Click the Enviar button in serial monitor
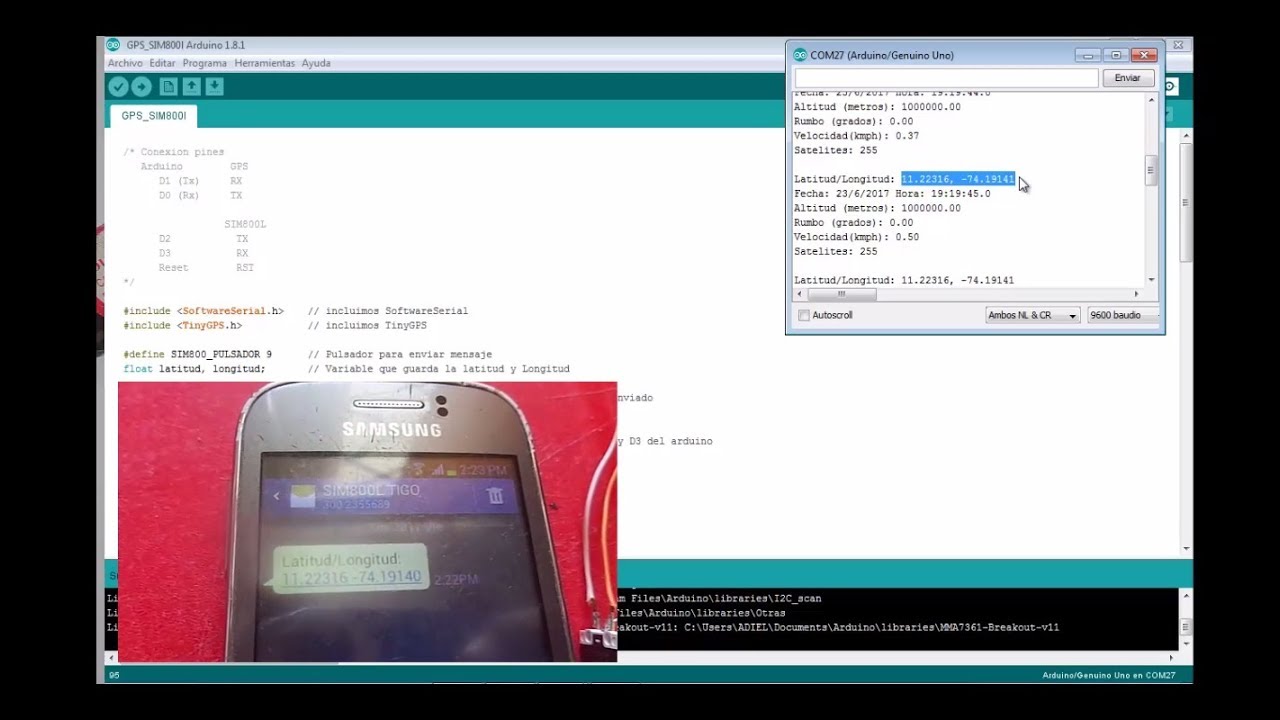 coord(1127,78)
